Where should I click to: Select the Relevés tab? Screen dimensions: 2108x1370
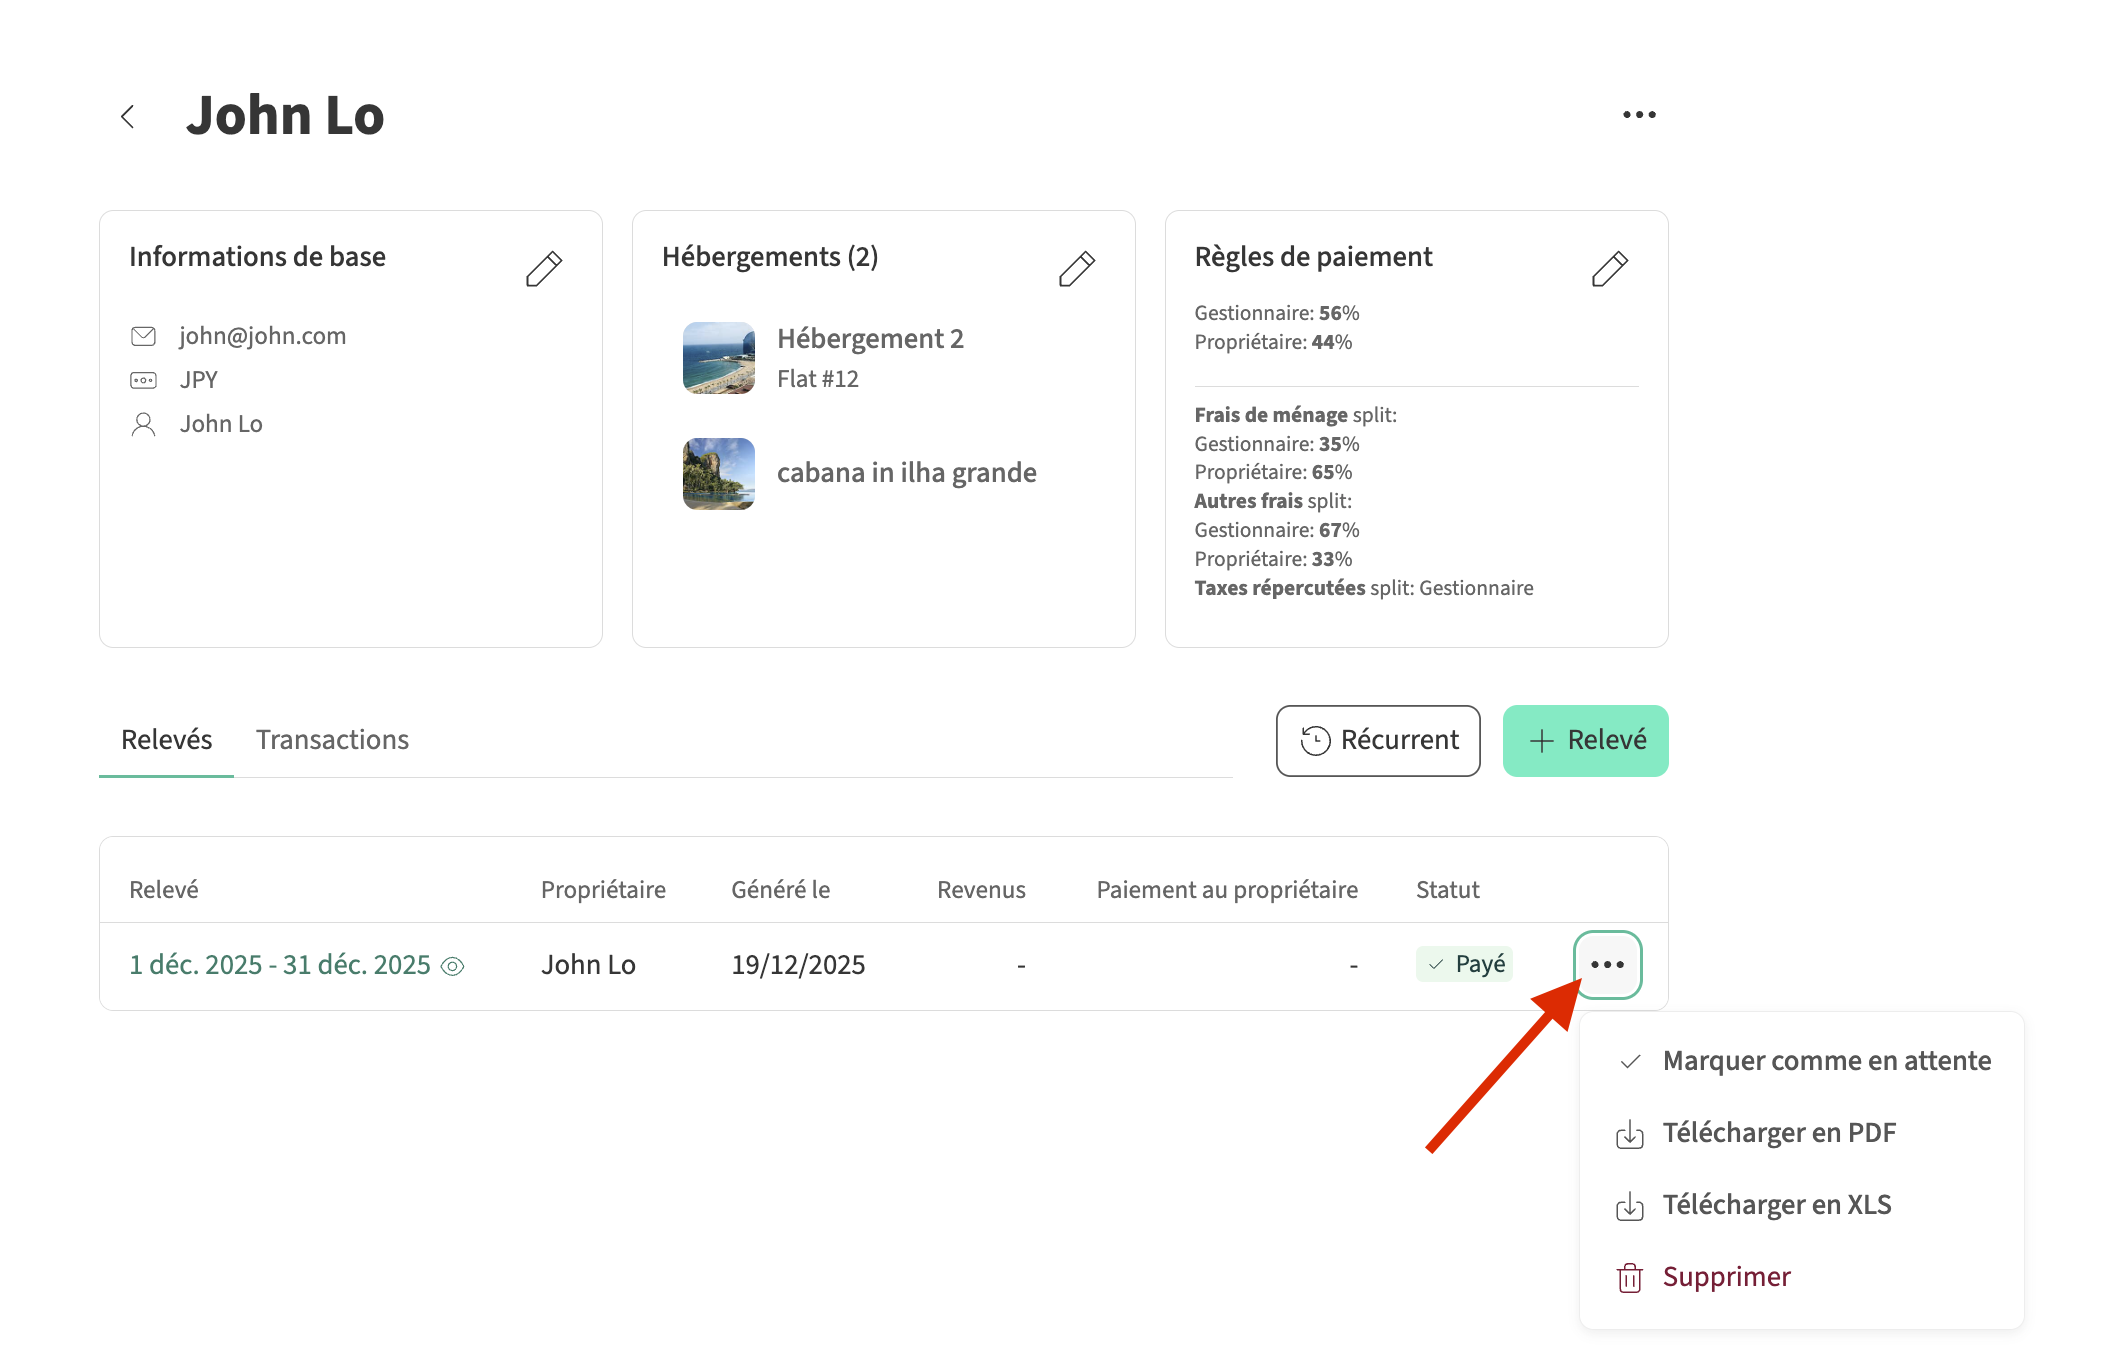point(166,740)
